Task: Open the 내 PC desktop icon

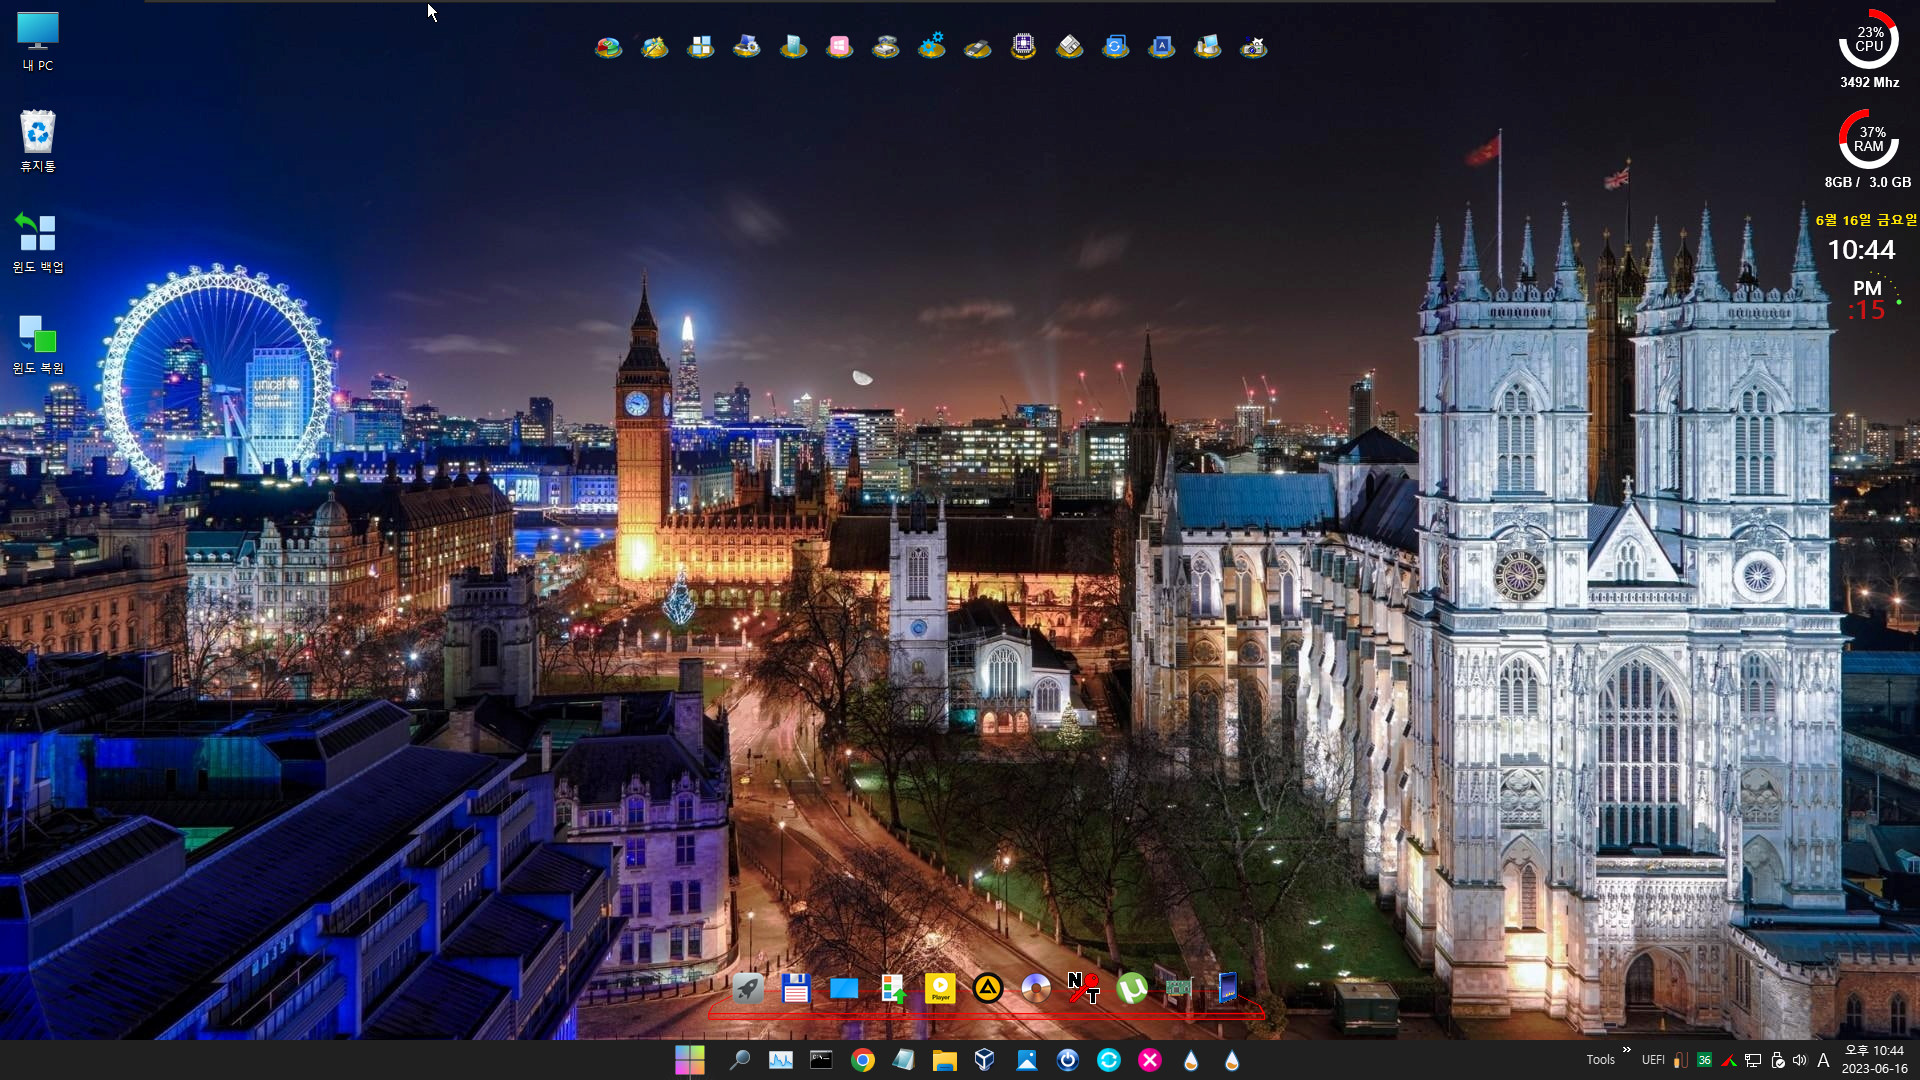Action: 38,42
